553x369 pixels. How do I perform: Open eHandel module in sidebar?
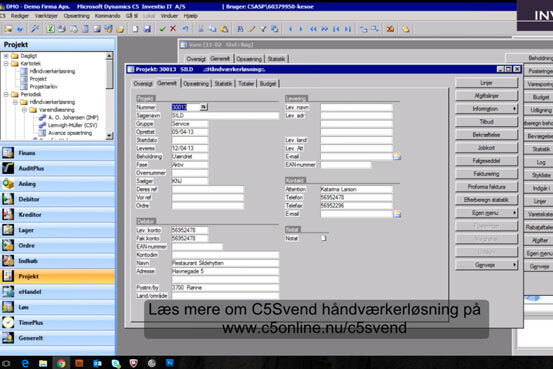(x=58, y=292)
